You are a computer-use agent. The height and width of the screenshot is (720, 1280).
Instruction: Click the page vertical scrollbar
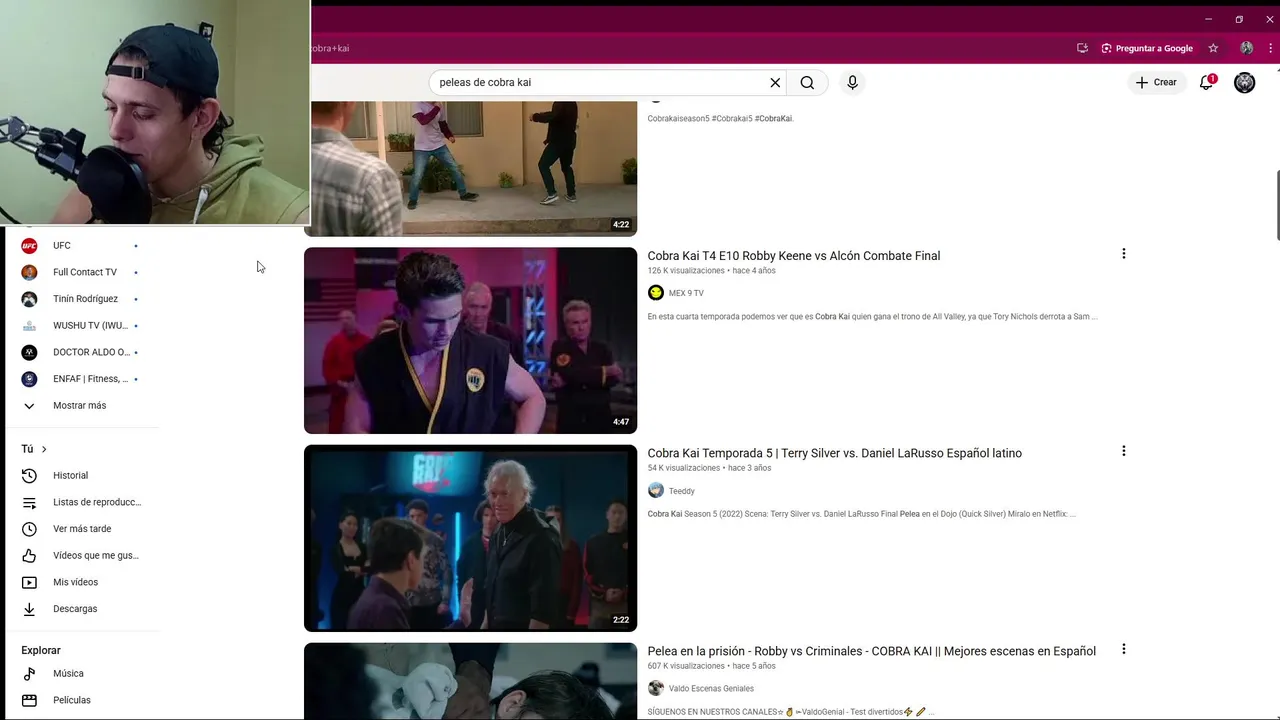coord(1276,205)
